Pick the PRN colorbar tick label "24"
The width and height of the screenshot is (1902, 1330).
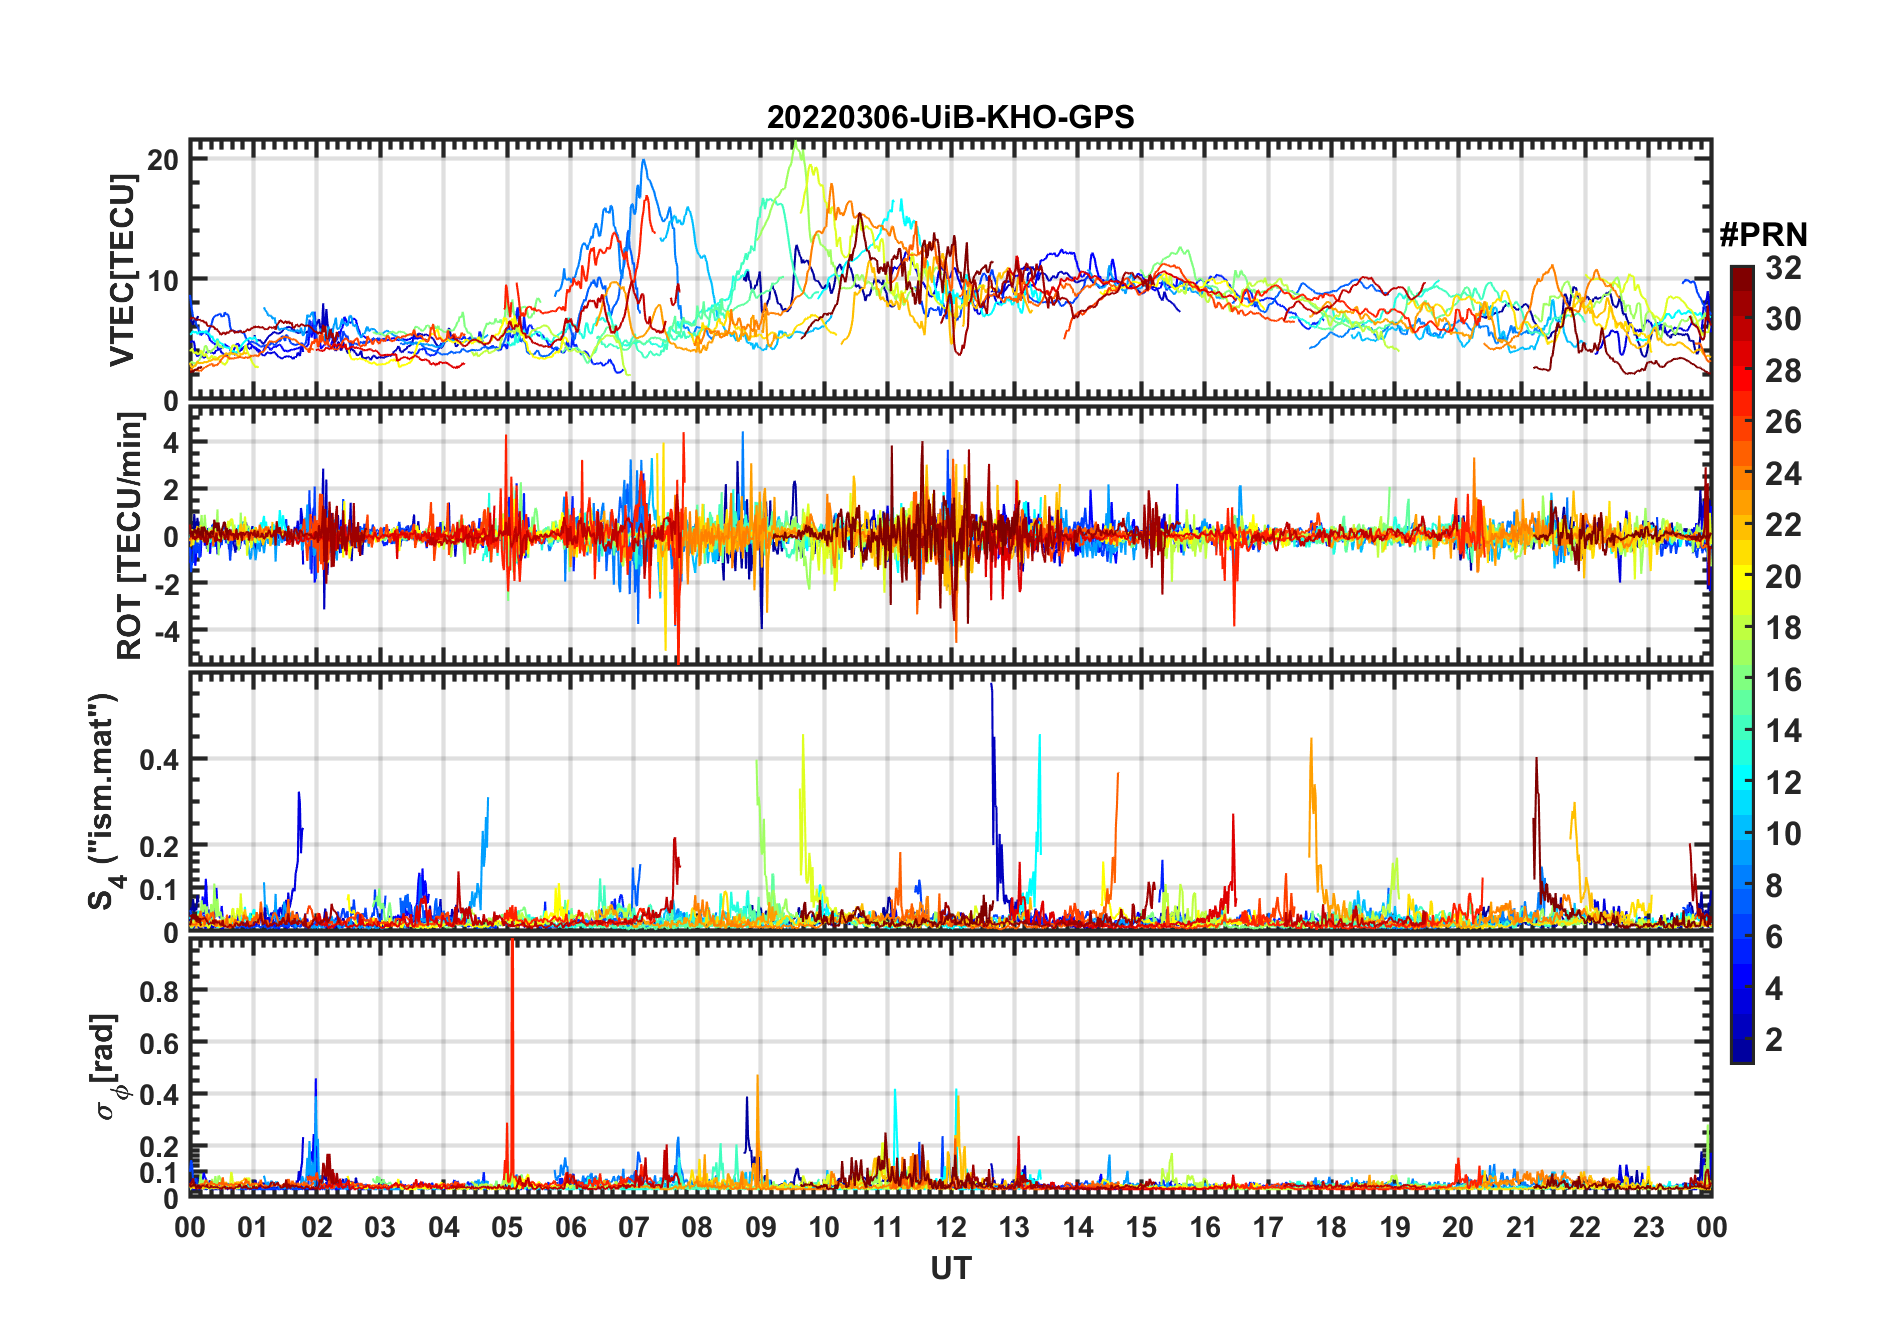tap(1783, 474)
